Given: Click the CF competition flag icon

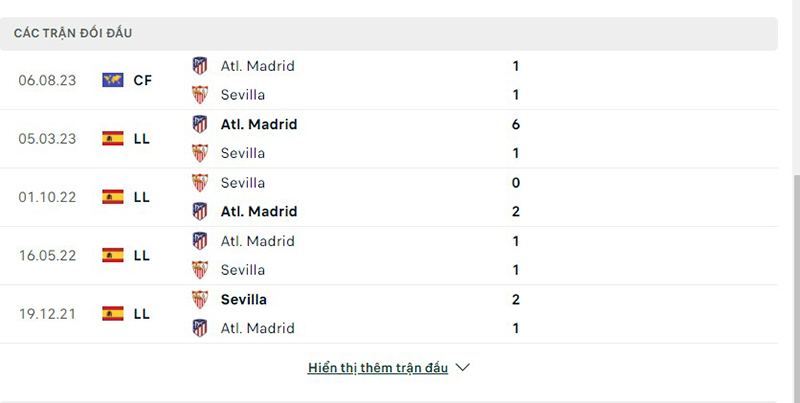Looking at the screenshot, I should tap(112, 80).
